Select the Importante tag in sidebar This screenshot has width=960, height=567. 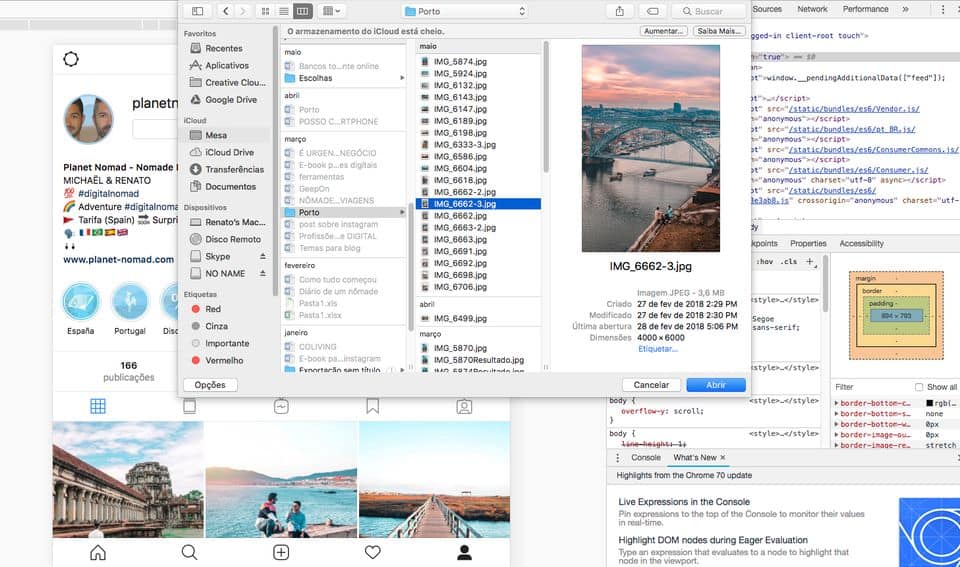(x=227, y=344)
